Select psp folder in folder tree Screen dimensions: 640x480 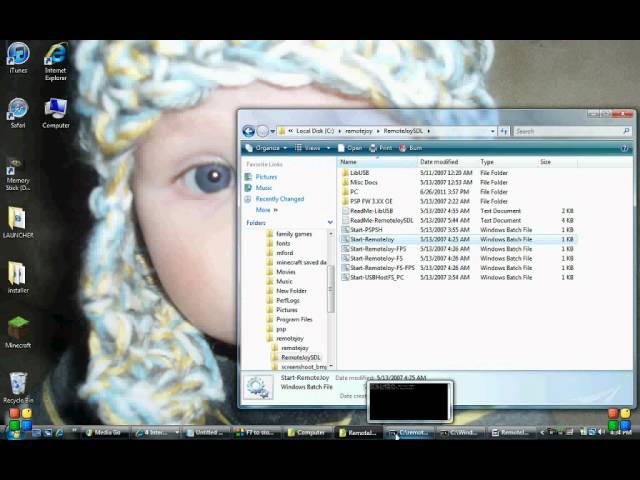276,329
